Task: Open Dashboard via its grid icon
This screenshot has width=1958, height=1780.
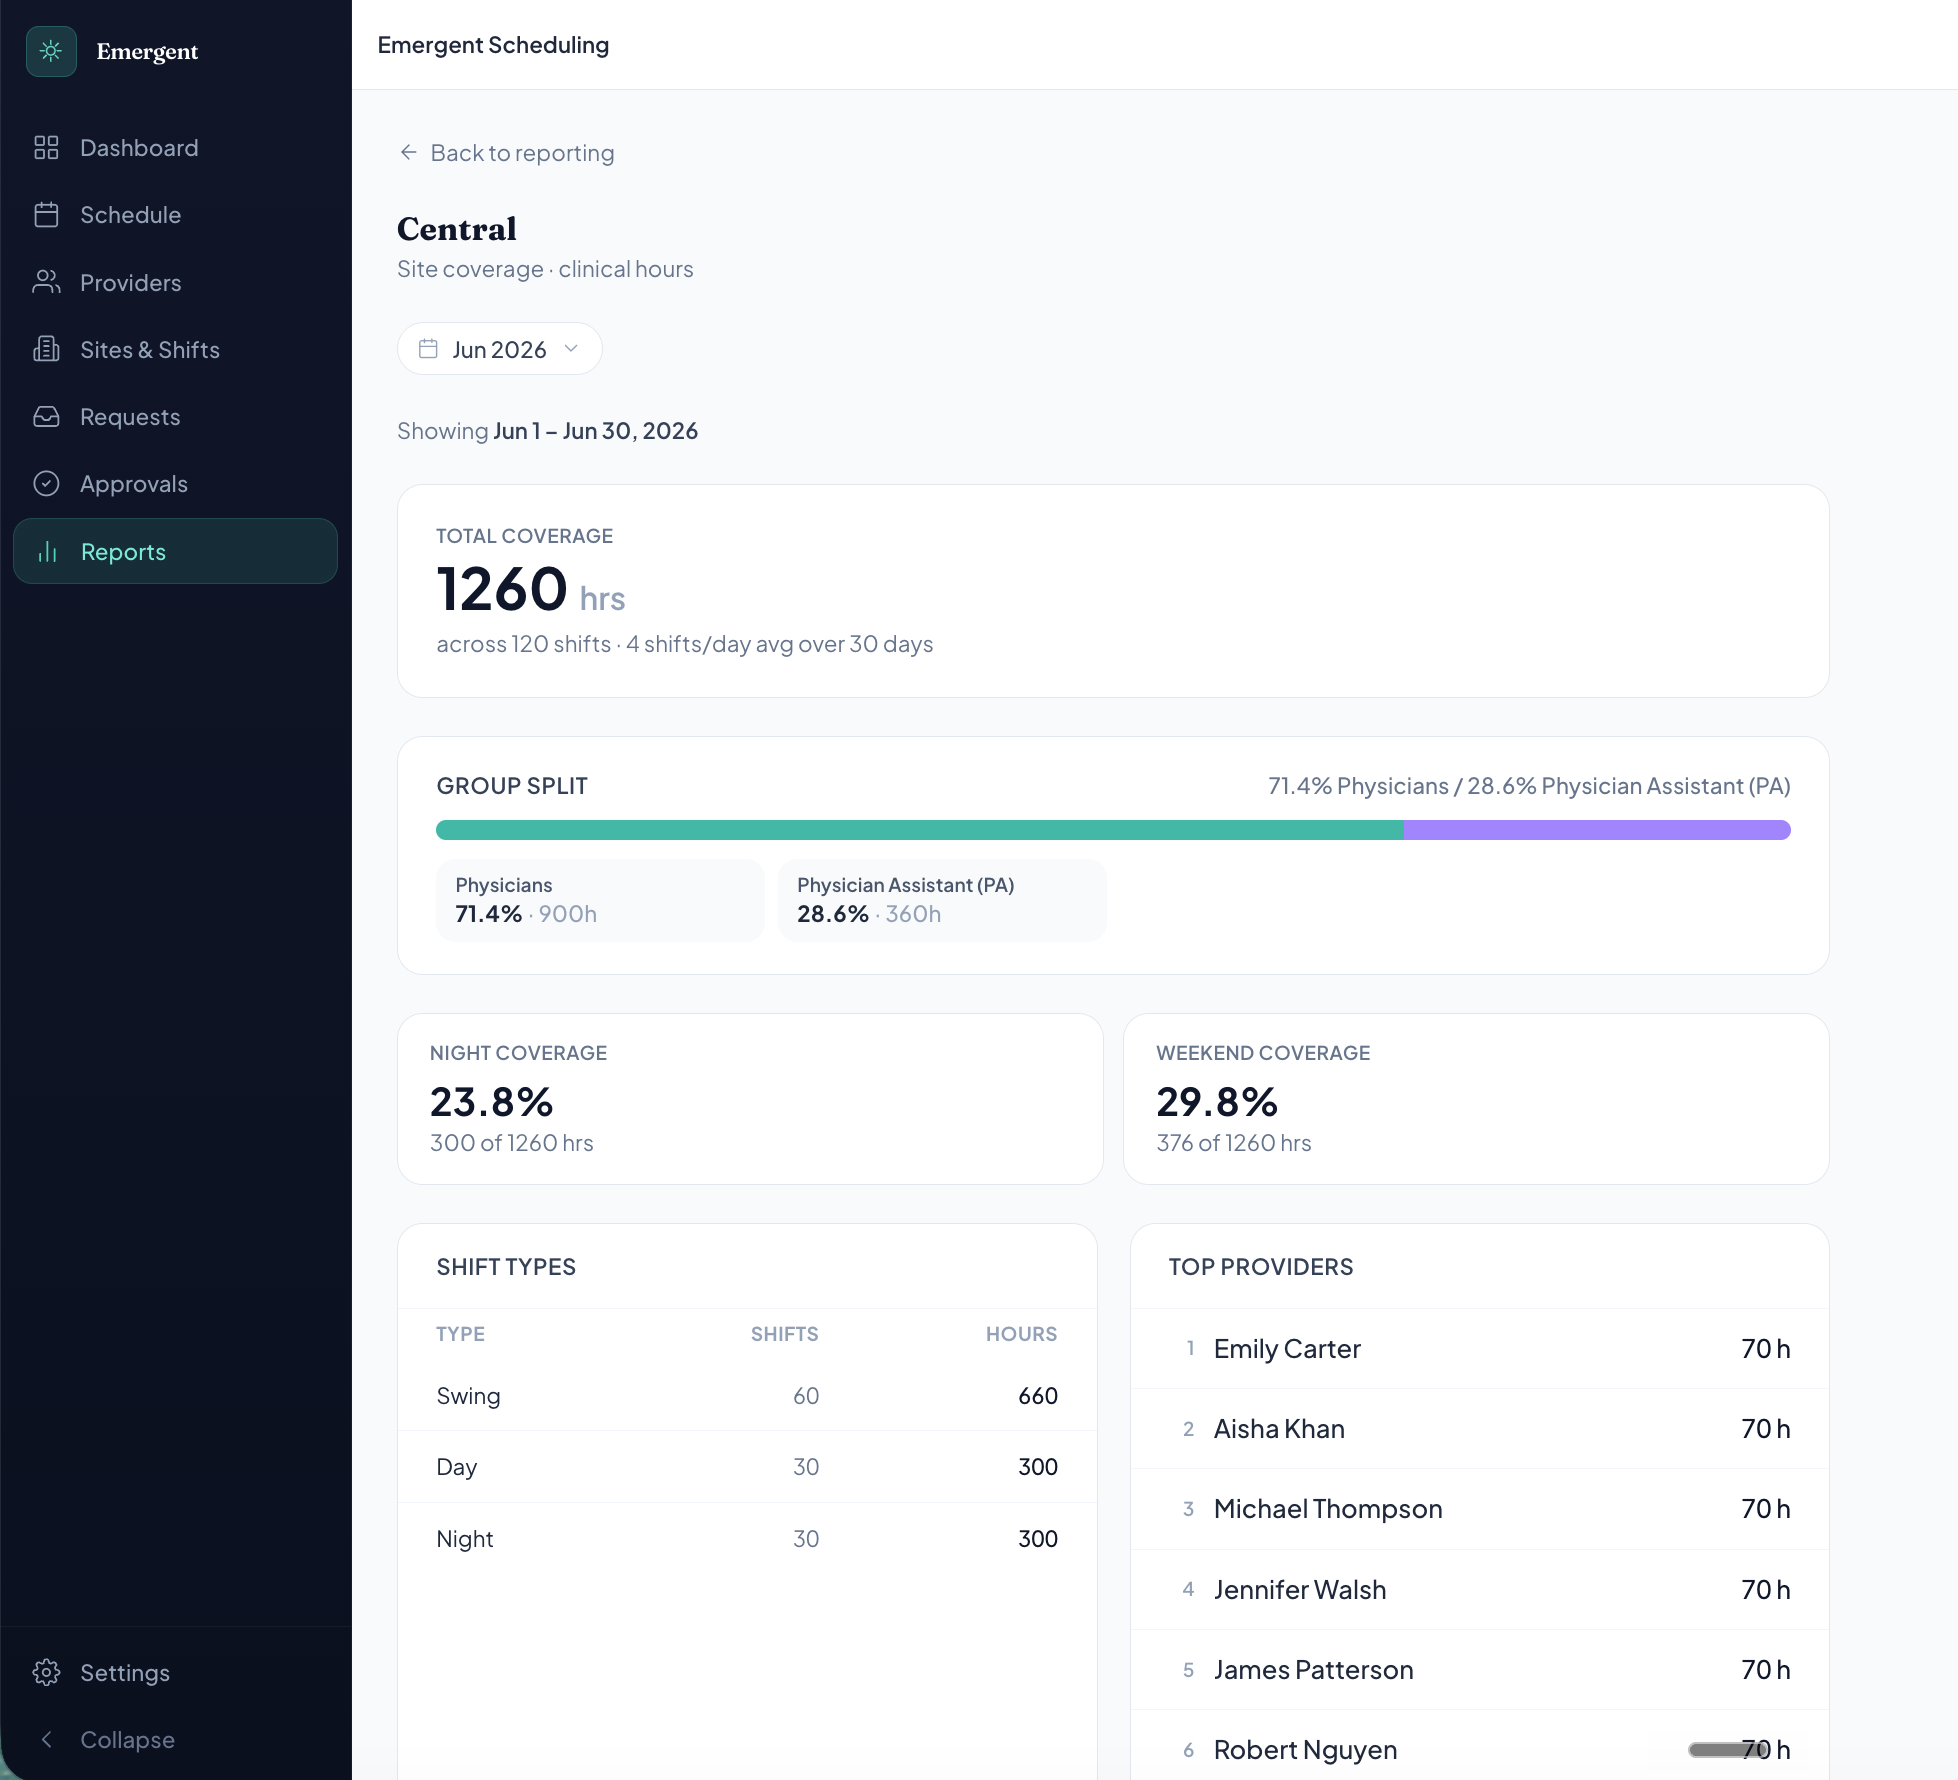Action: (46, 148)
